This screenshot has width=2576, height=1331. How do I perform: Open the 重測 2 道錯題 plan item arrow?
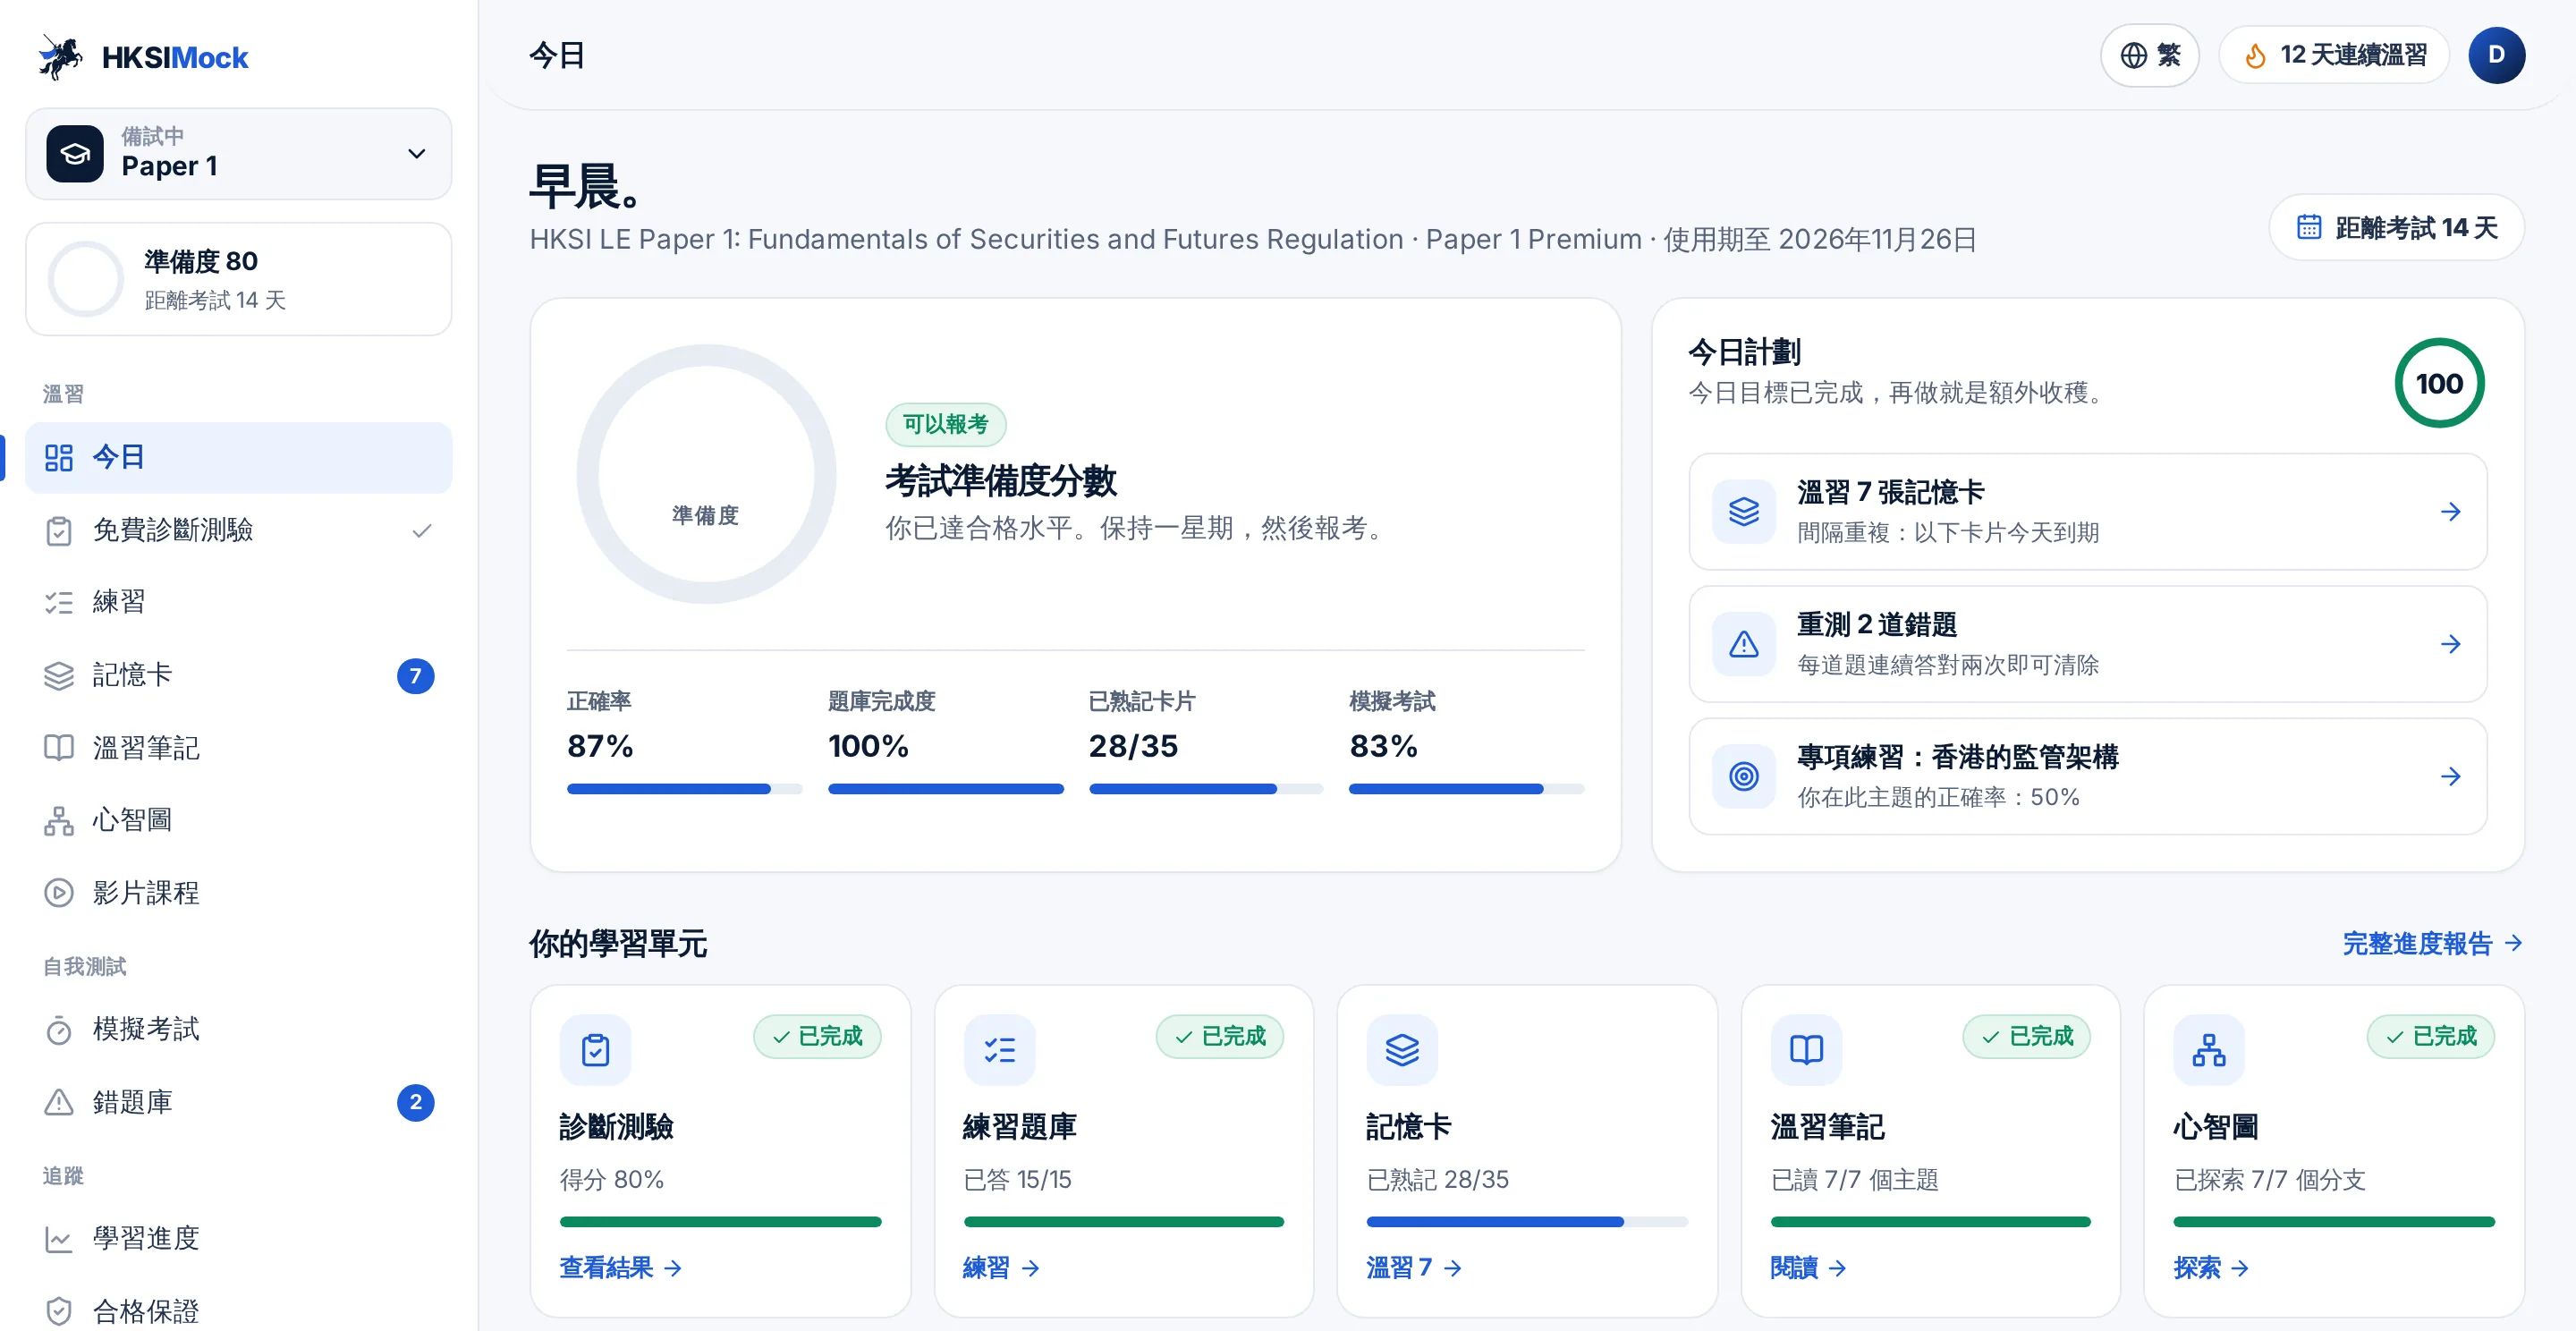click(x=2450, y=644)
